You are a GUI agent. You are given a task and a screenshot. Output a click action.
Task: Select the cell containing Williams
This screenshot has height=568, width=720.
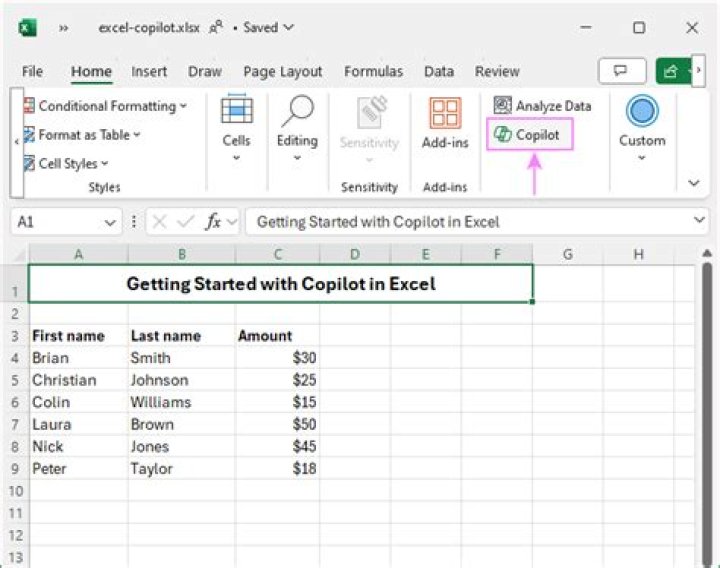(x=182, y=402)
